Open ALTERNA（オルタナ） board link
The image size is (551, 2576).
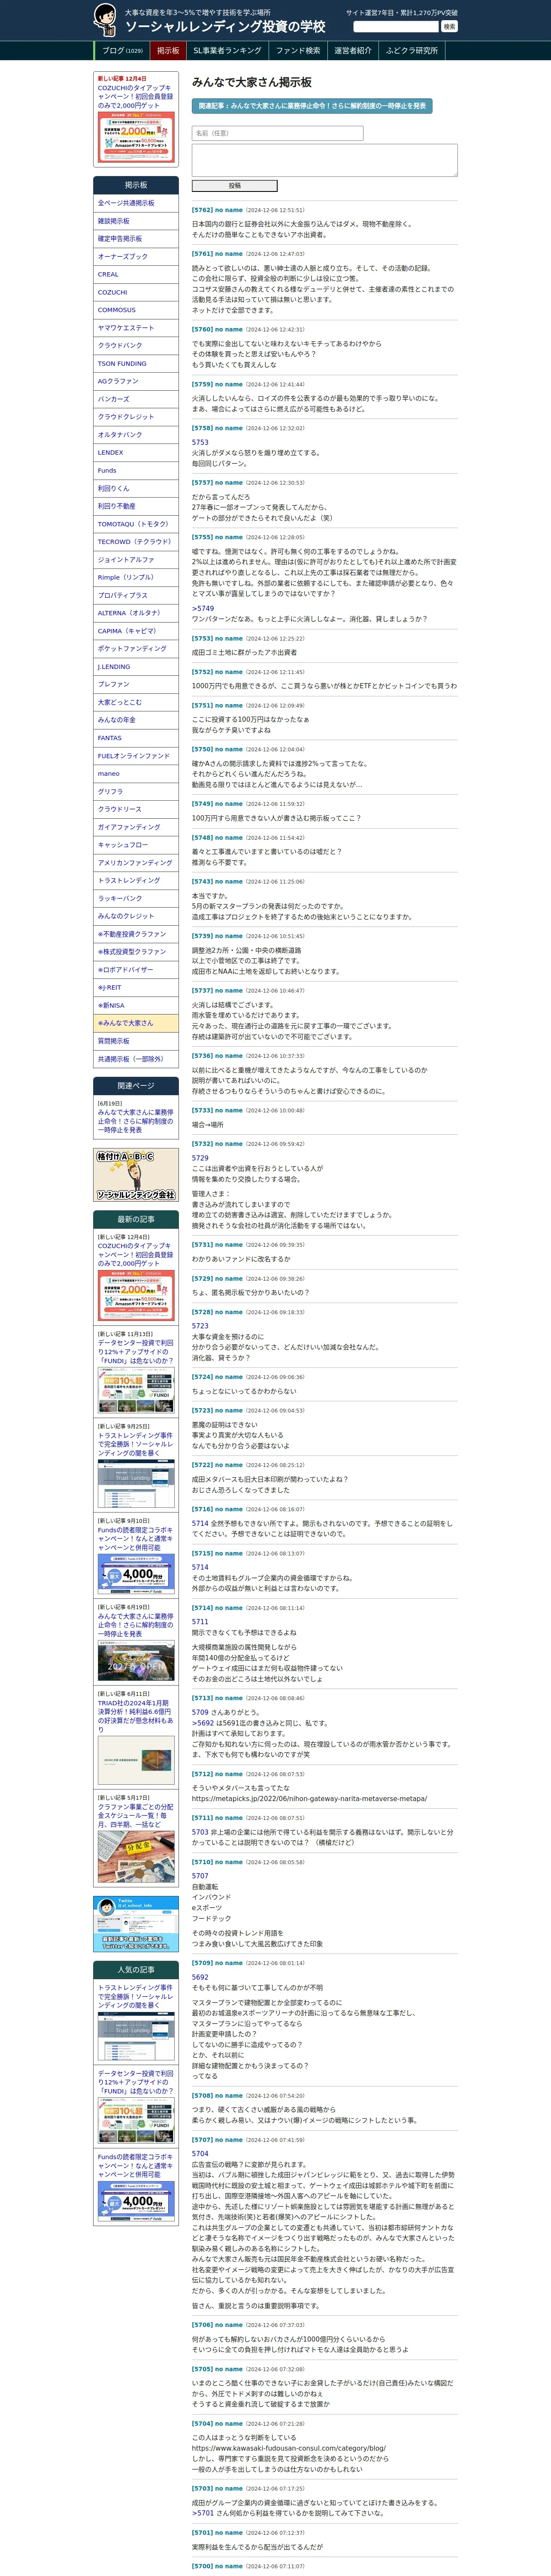[x=136, y=613]
